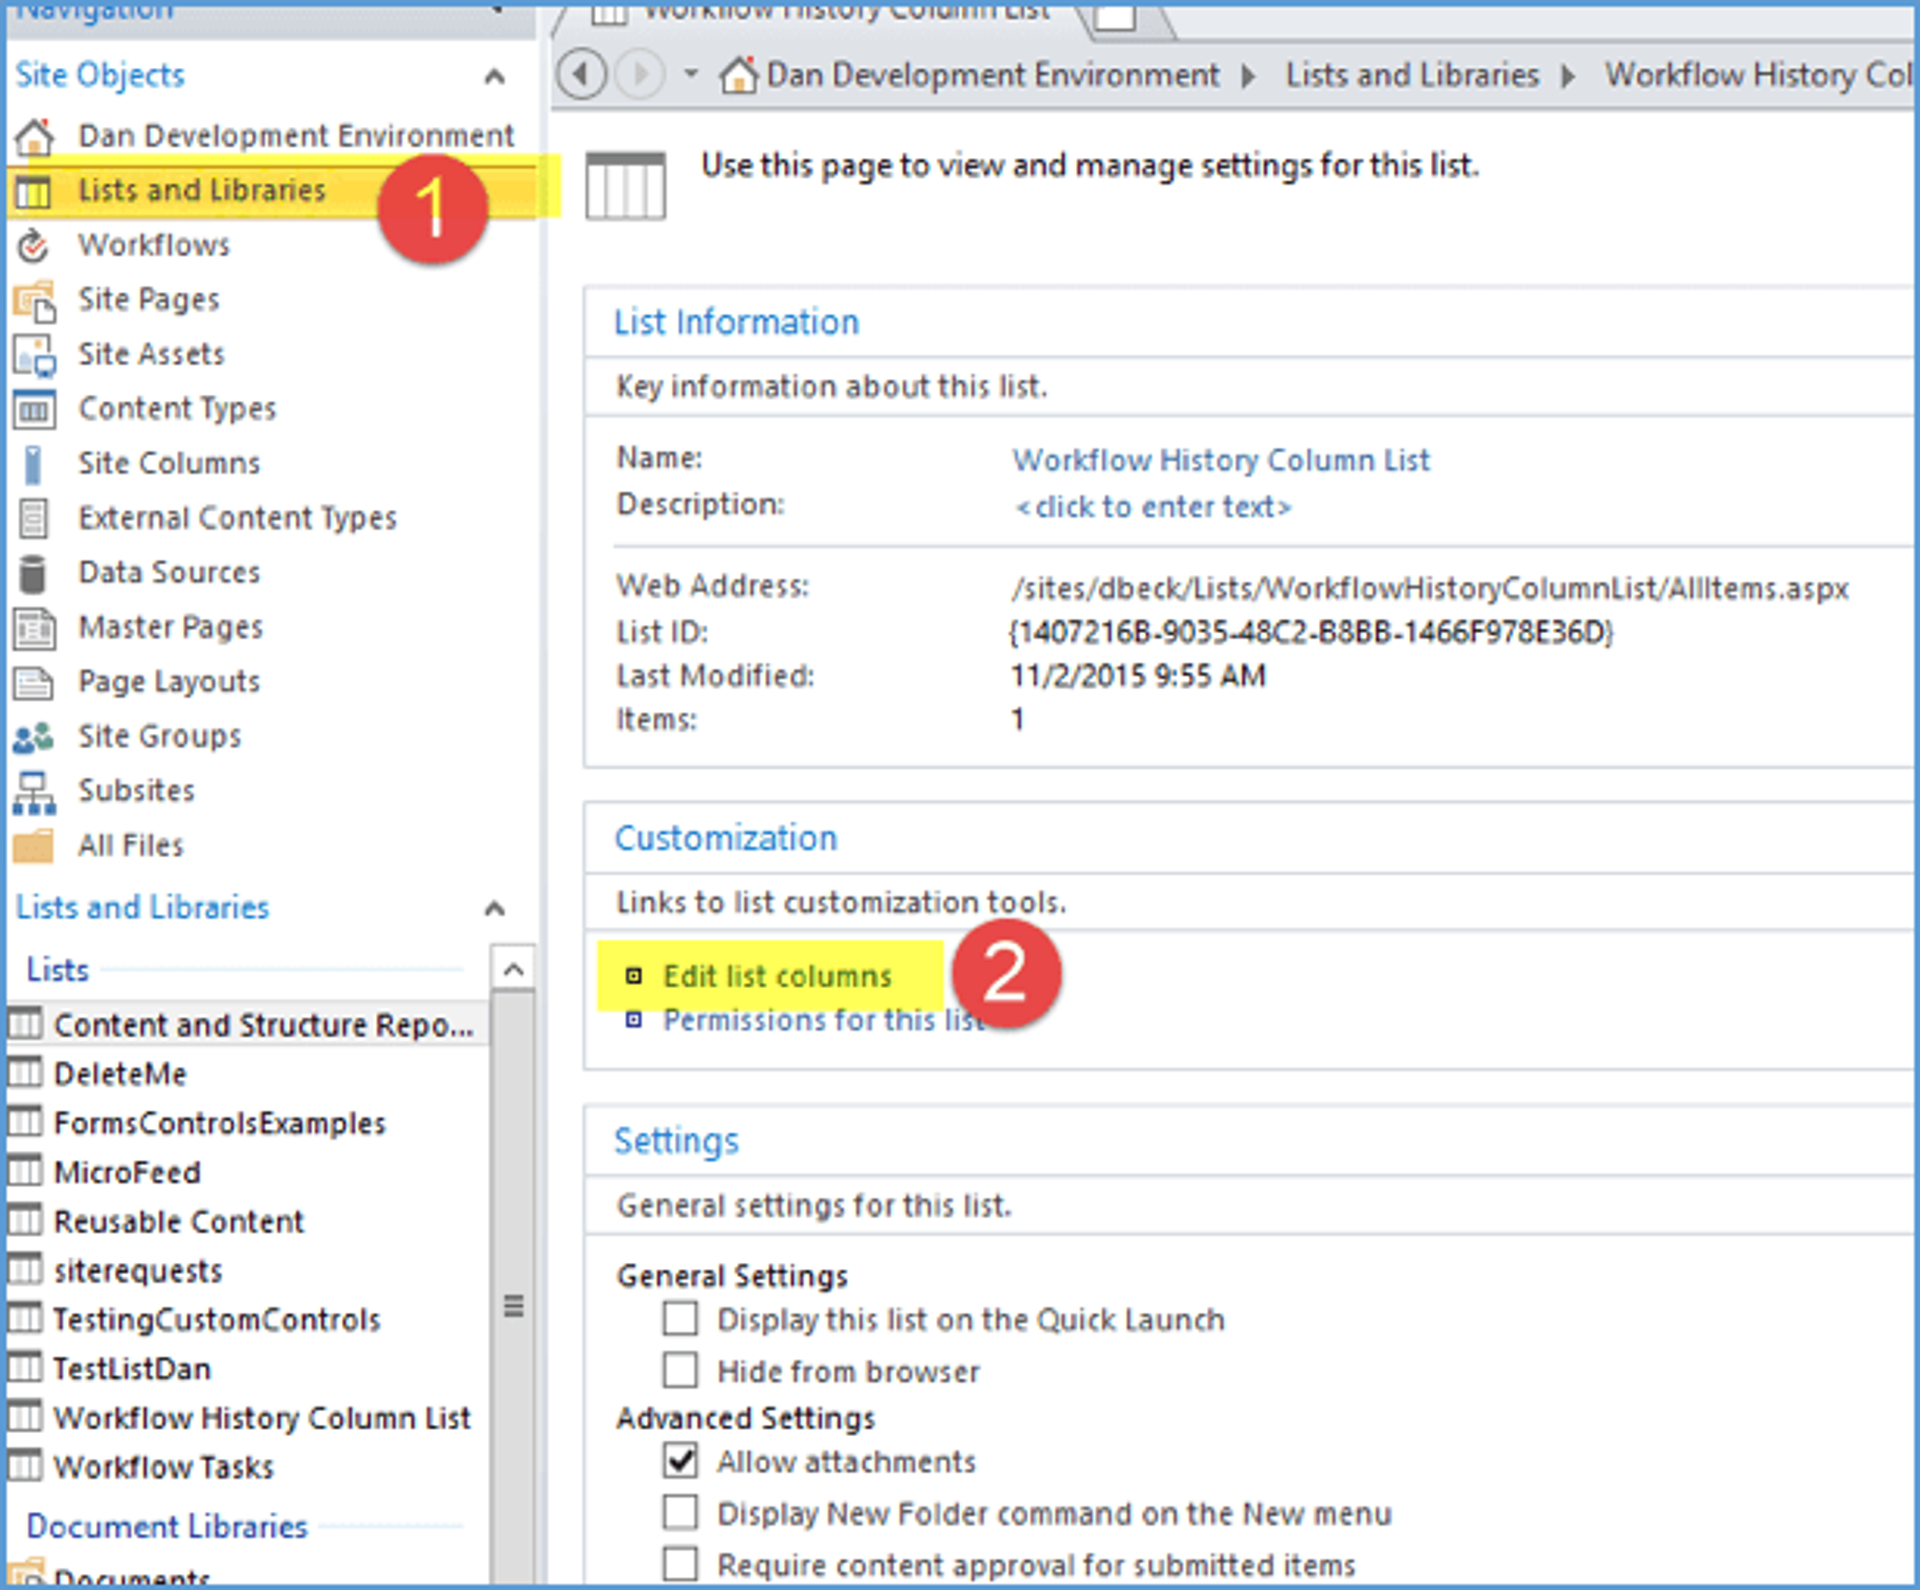Open the All Files folder icon
Screen dimensions: 1920x1590
tap(33, 846)
